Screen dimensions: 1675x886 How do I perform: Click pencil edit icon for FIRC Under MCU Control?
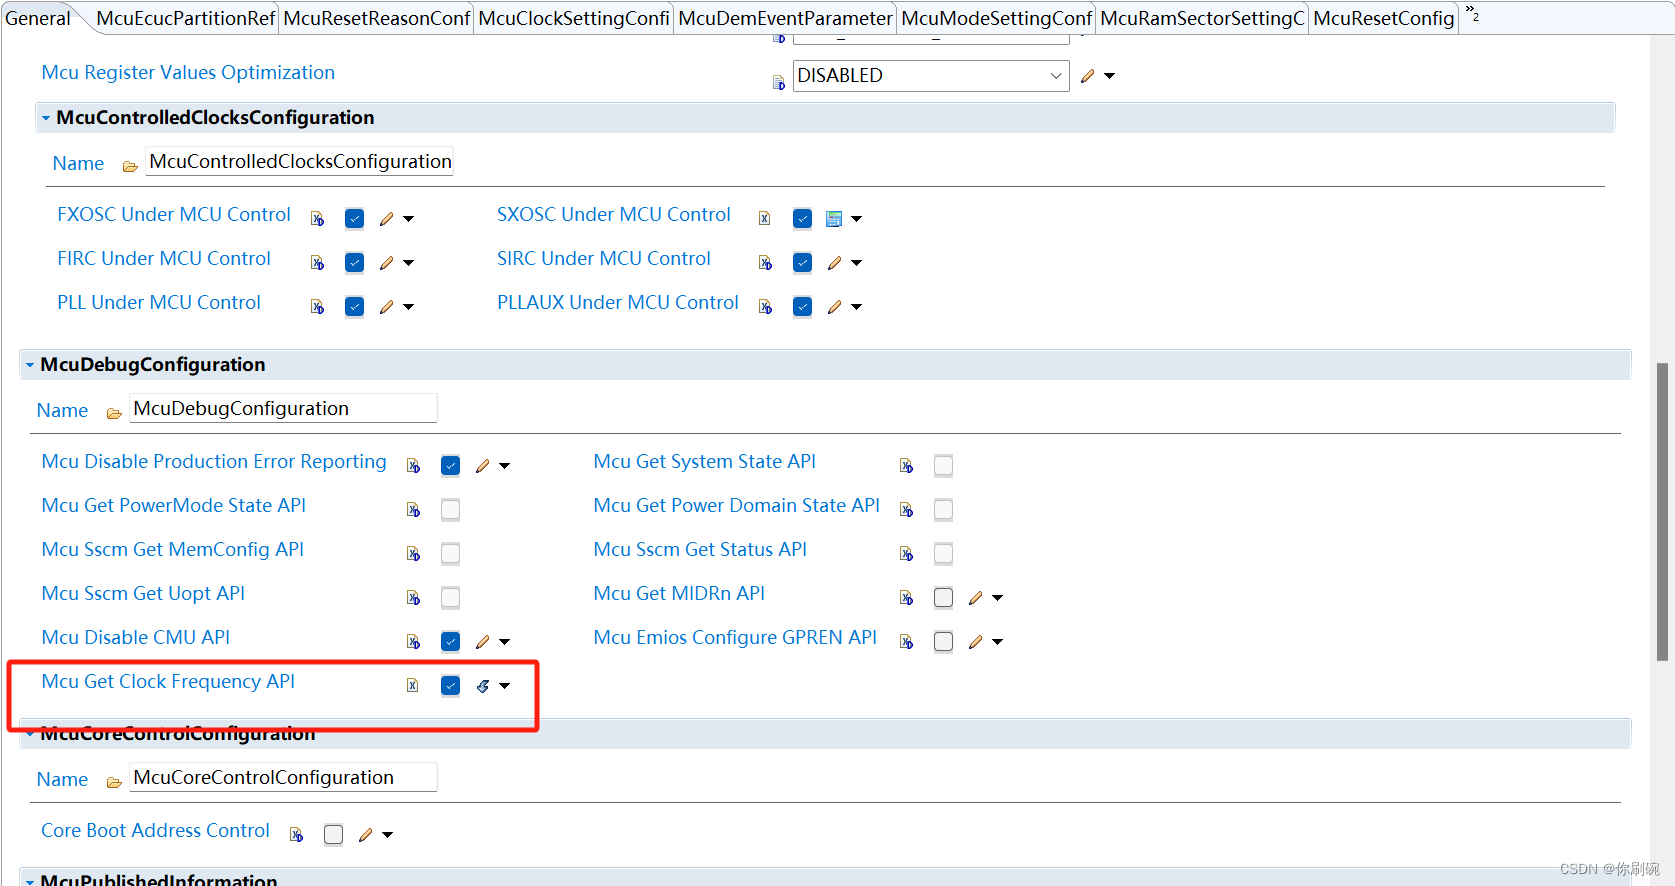pyautogui.click(x=387, y=263)
